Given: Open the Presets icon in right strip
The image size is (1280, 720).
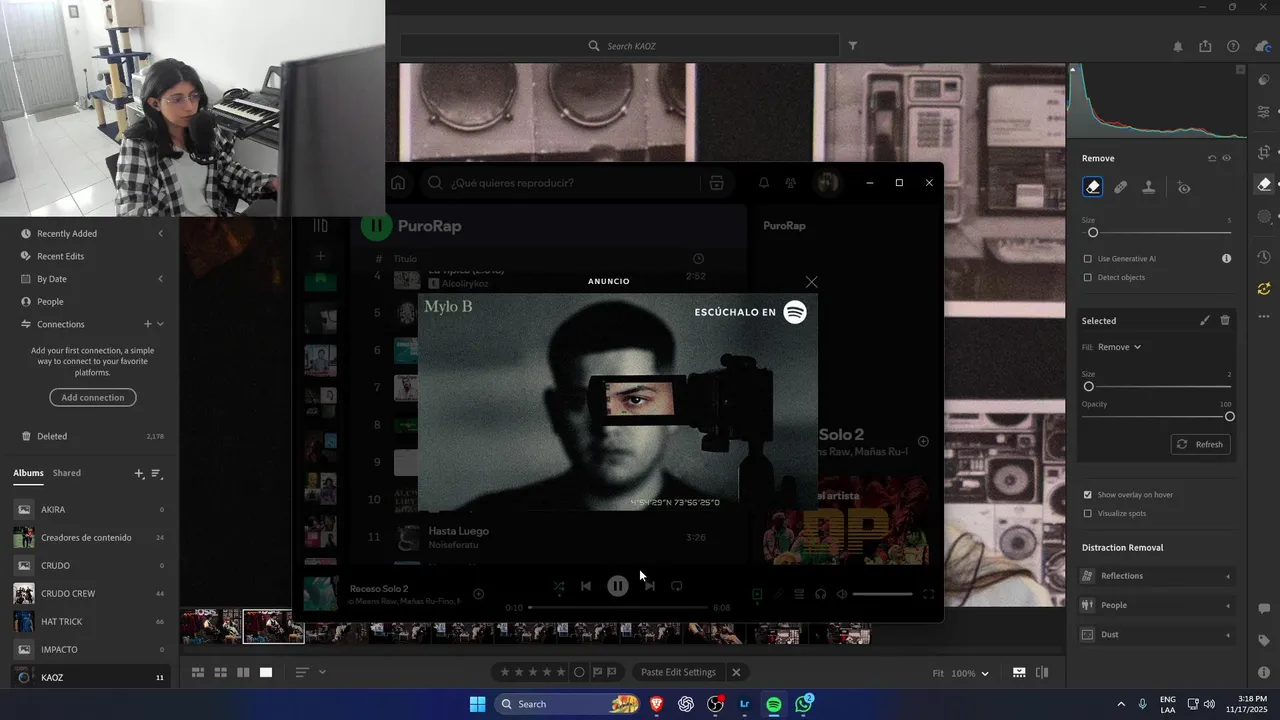Looking at the screenshot, I should pos(1264,79).
